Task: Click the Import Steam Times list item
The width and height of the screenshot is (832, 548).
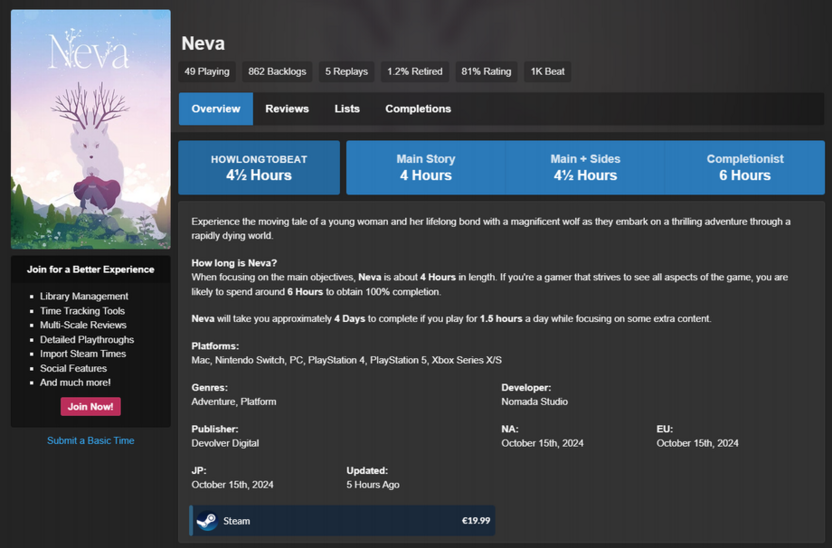Action: click(x=83, y=353)
